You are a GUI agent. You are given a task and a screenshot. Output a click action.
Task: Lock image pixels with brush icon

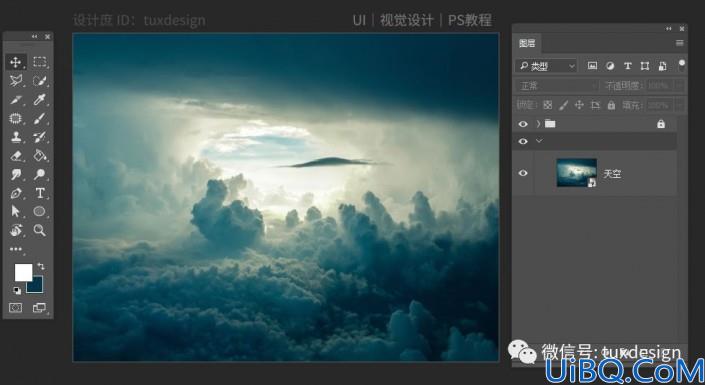(x=563, y=105)
